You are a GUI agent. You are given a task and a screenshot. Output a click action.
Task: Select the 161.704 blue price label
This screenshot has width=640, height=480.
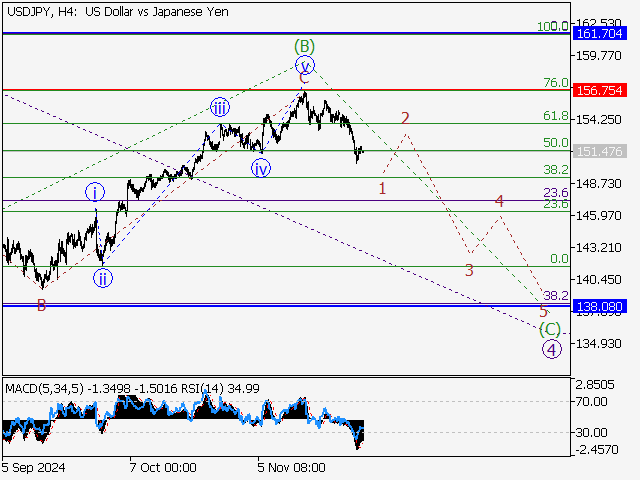click(x=601, y=33)
